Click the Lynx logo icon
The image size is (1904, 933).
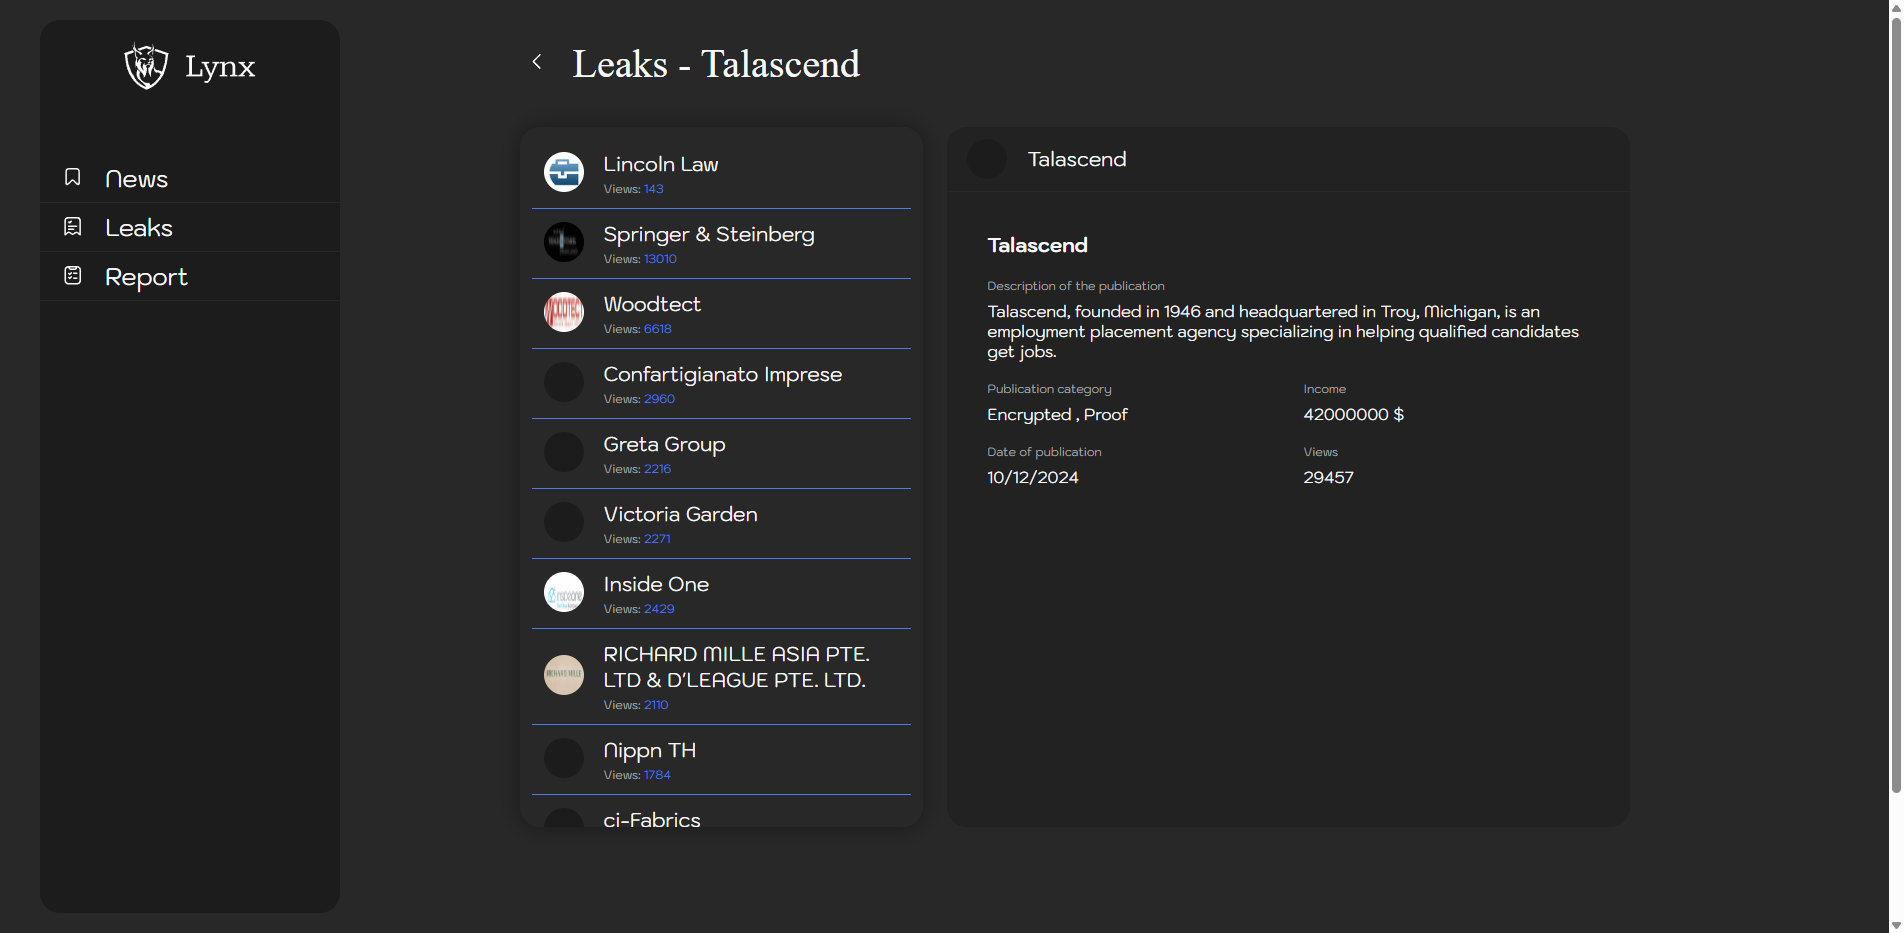(146, 66)
